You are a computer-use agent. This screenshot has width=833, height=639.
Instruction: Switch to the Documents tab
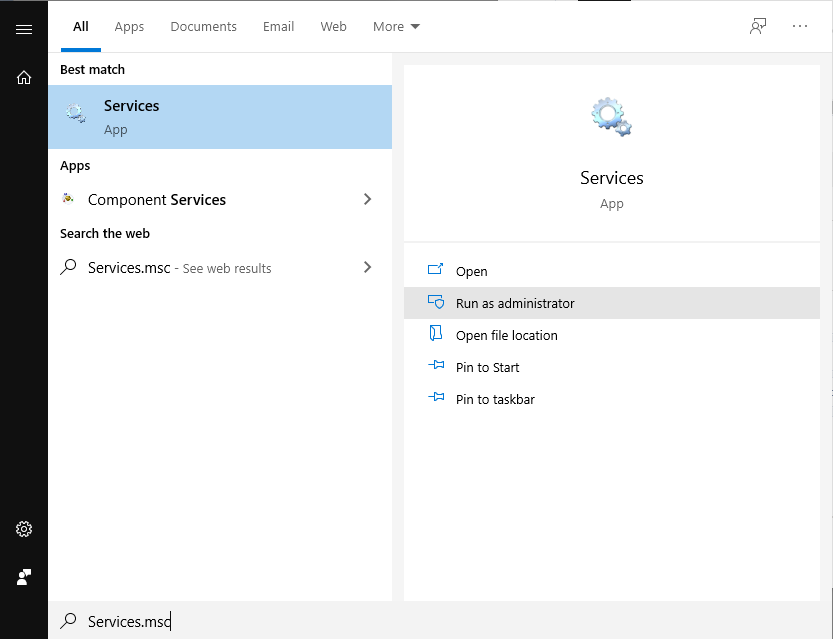point(203,26)
